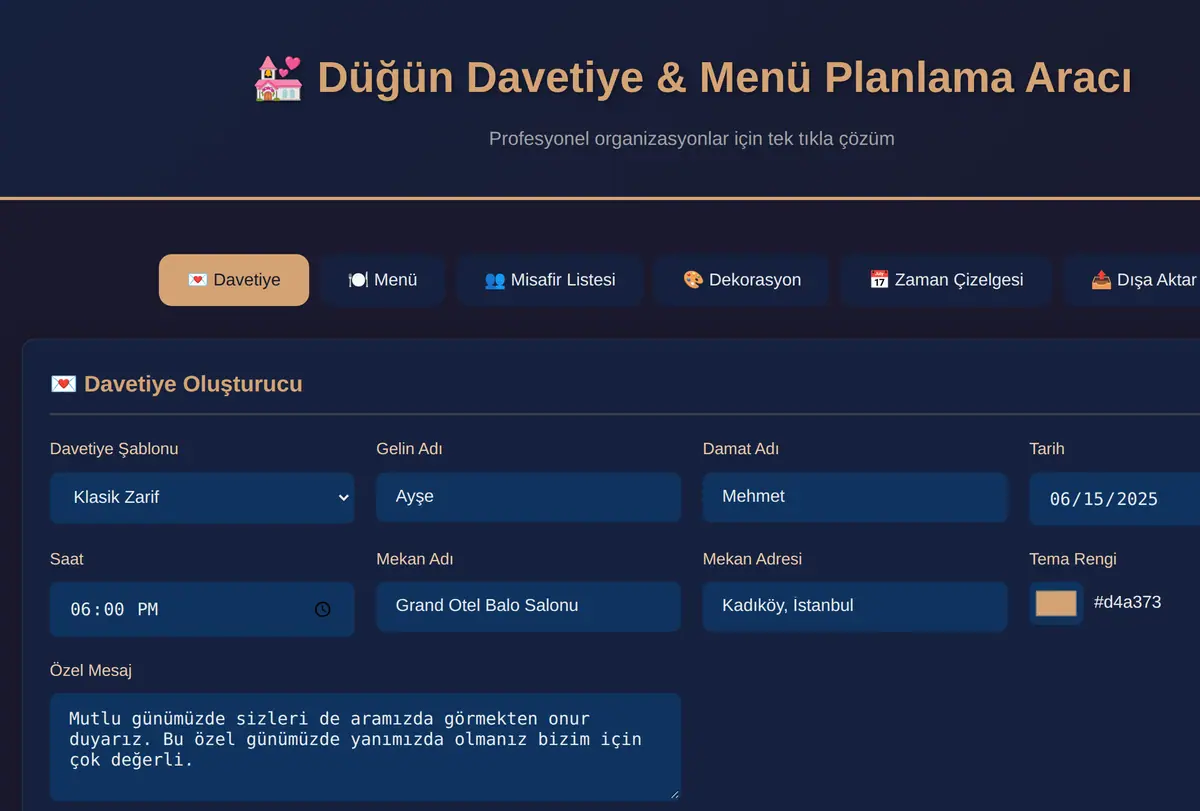Click the Profesyonel organizasyonlar subtitle text
Image resolution: width=1200 pixels, height=811 pixels.
coord(692,139)
